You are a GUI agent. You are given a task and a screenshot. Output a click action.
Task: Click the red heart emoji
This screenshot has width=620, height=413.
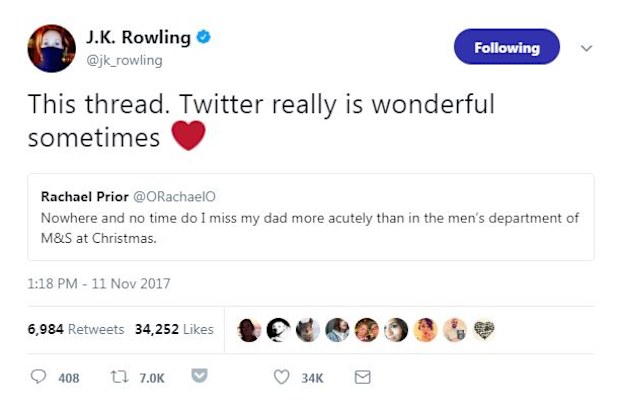pos(188,136)
